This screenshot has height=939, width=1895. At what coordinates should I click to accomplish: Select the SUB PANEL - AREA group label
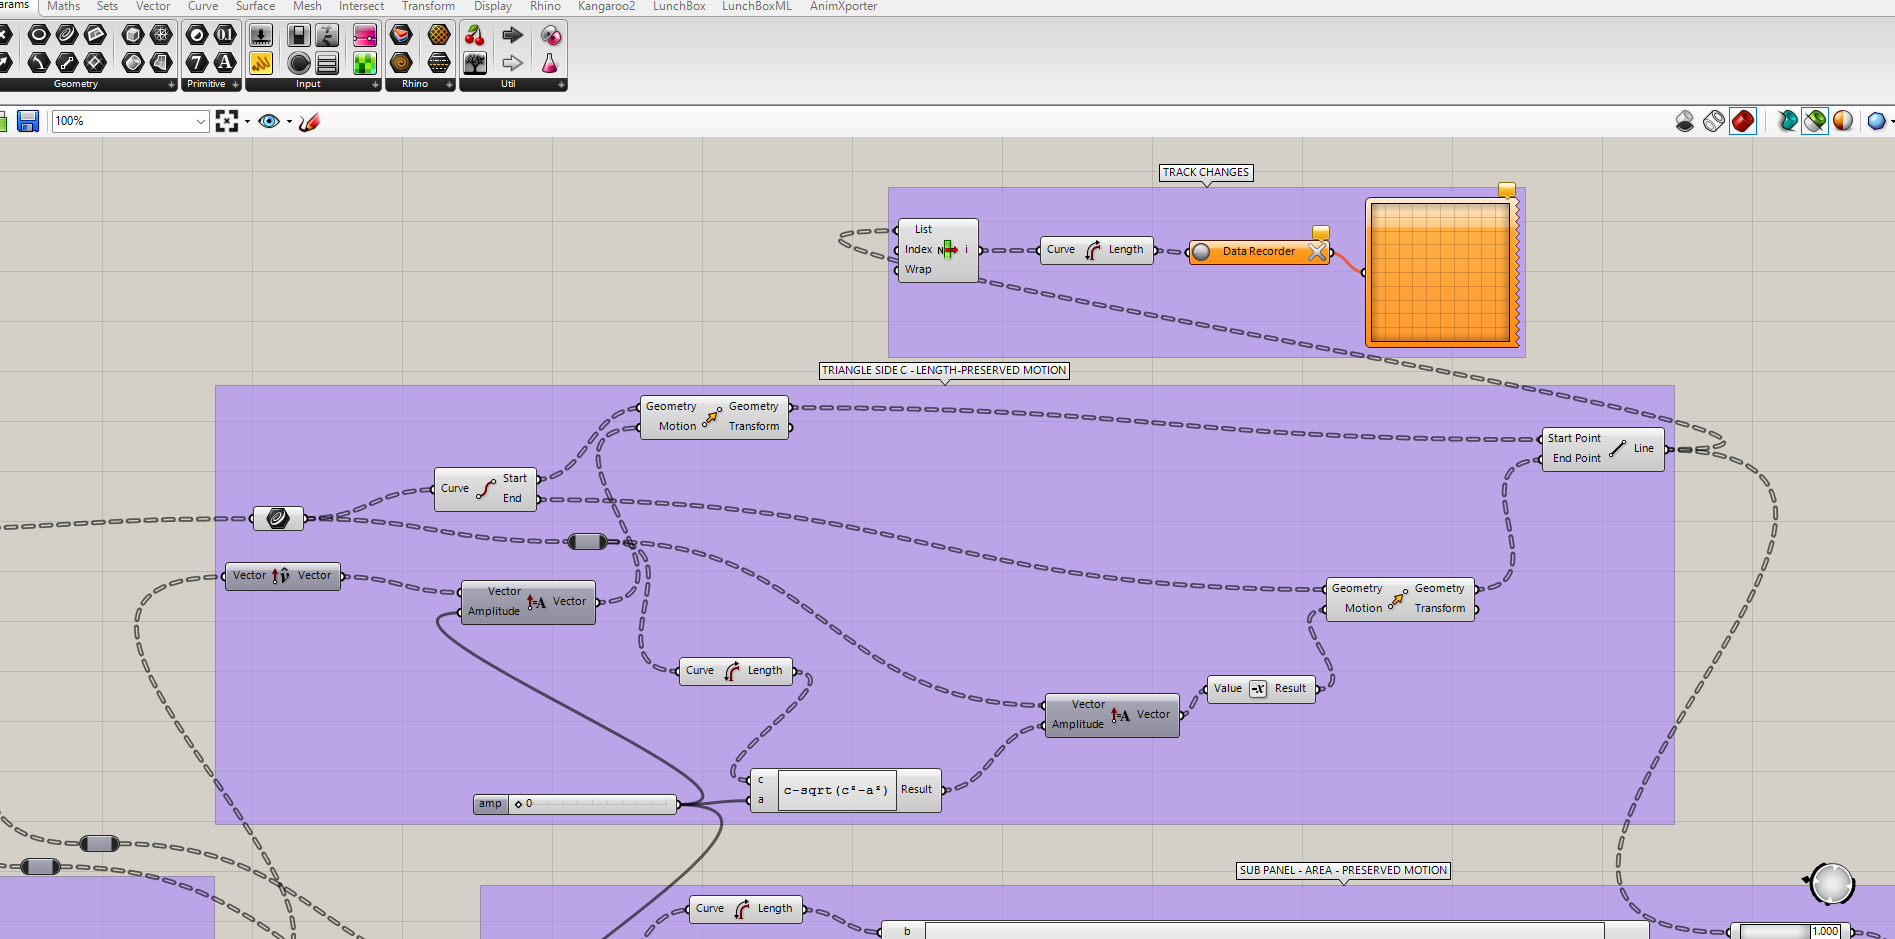click(x=1343, y=870)
